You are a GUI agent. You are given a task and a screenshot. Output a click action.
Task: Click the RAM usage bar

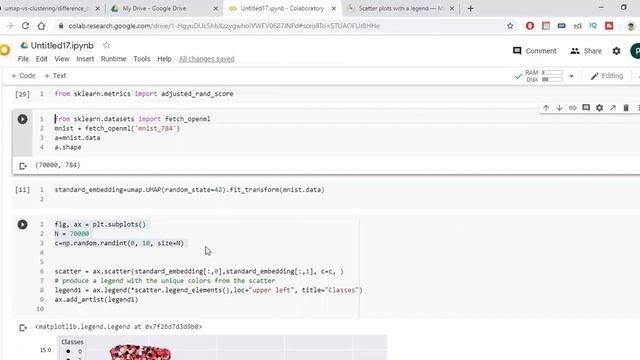pyautogui.click(x=552, y=73)
